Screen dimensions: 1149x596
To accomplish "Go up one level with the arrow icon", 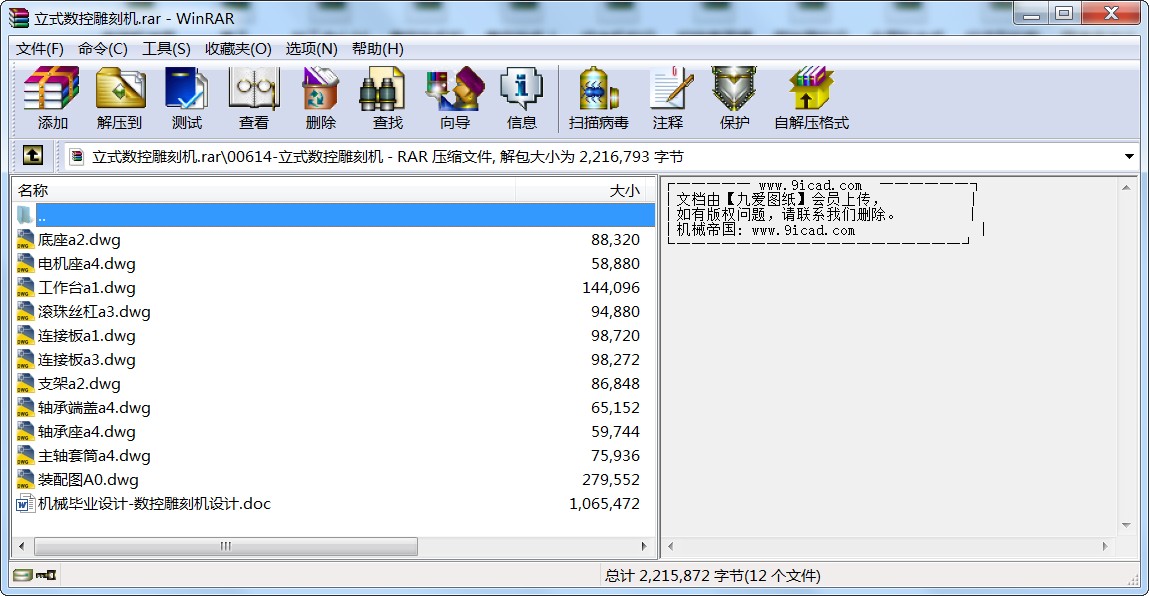I will click(32, 155).
